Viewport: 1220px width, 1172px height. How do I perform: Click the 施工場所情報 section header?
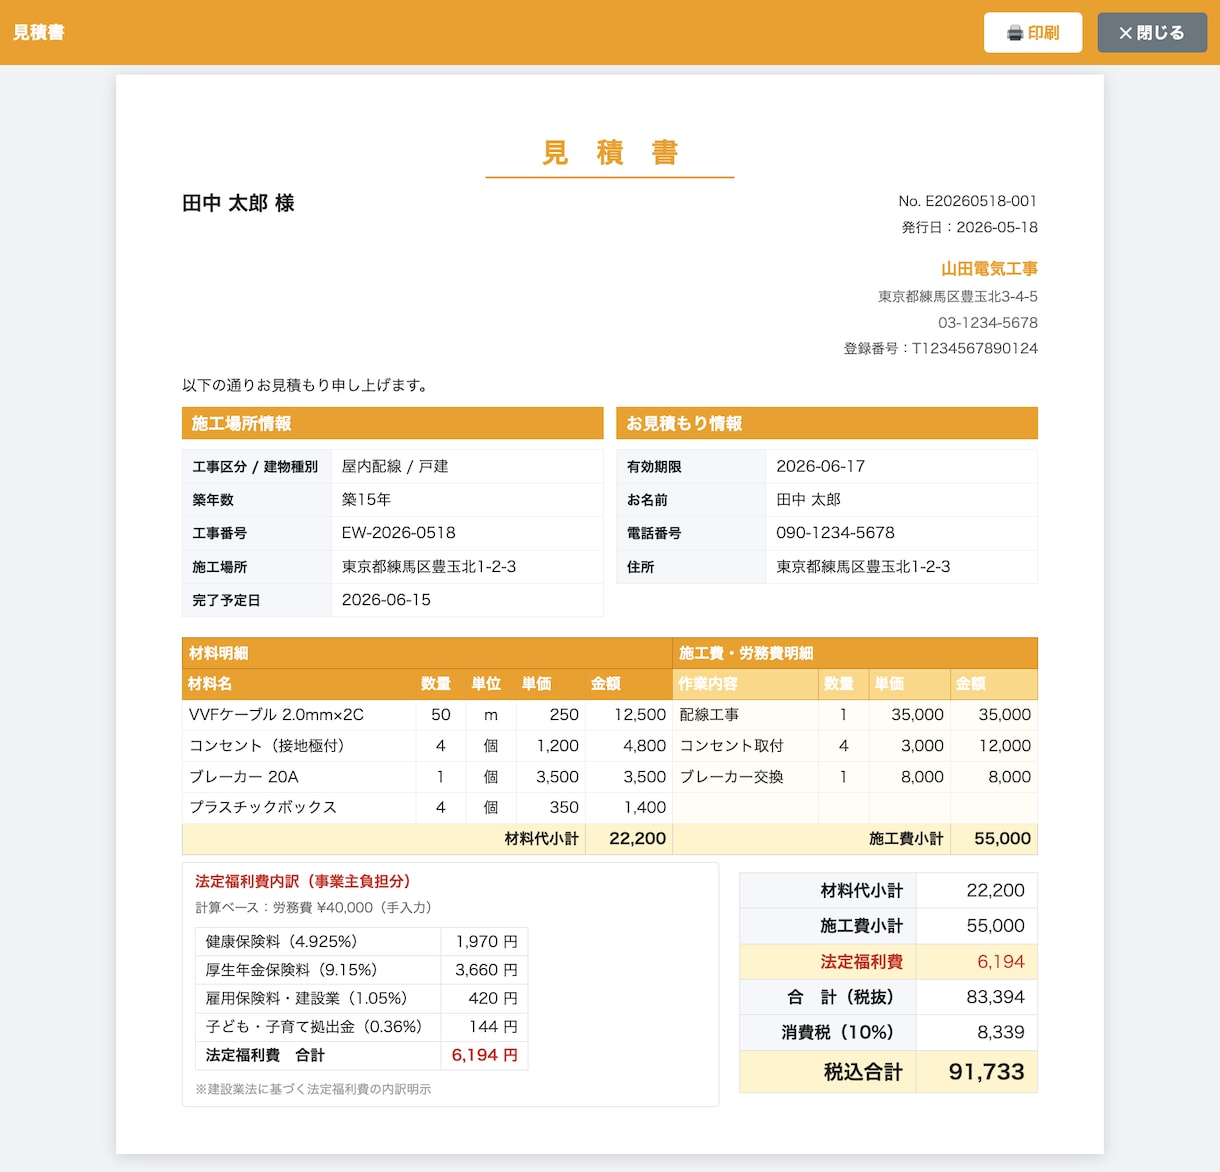(x=393, y=423)
